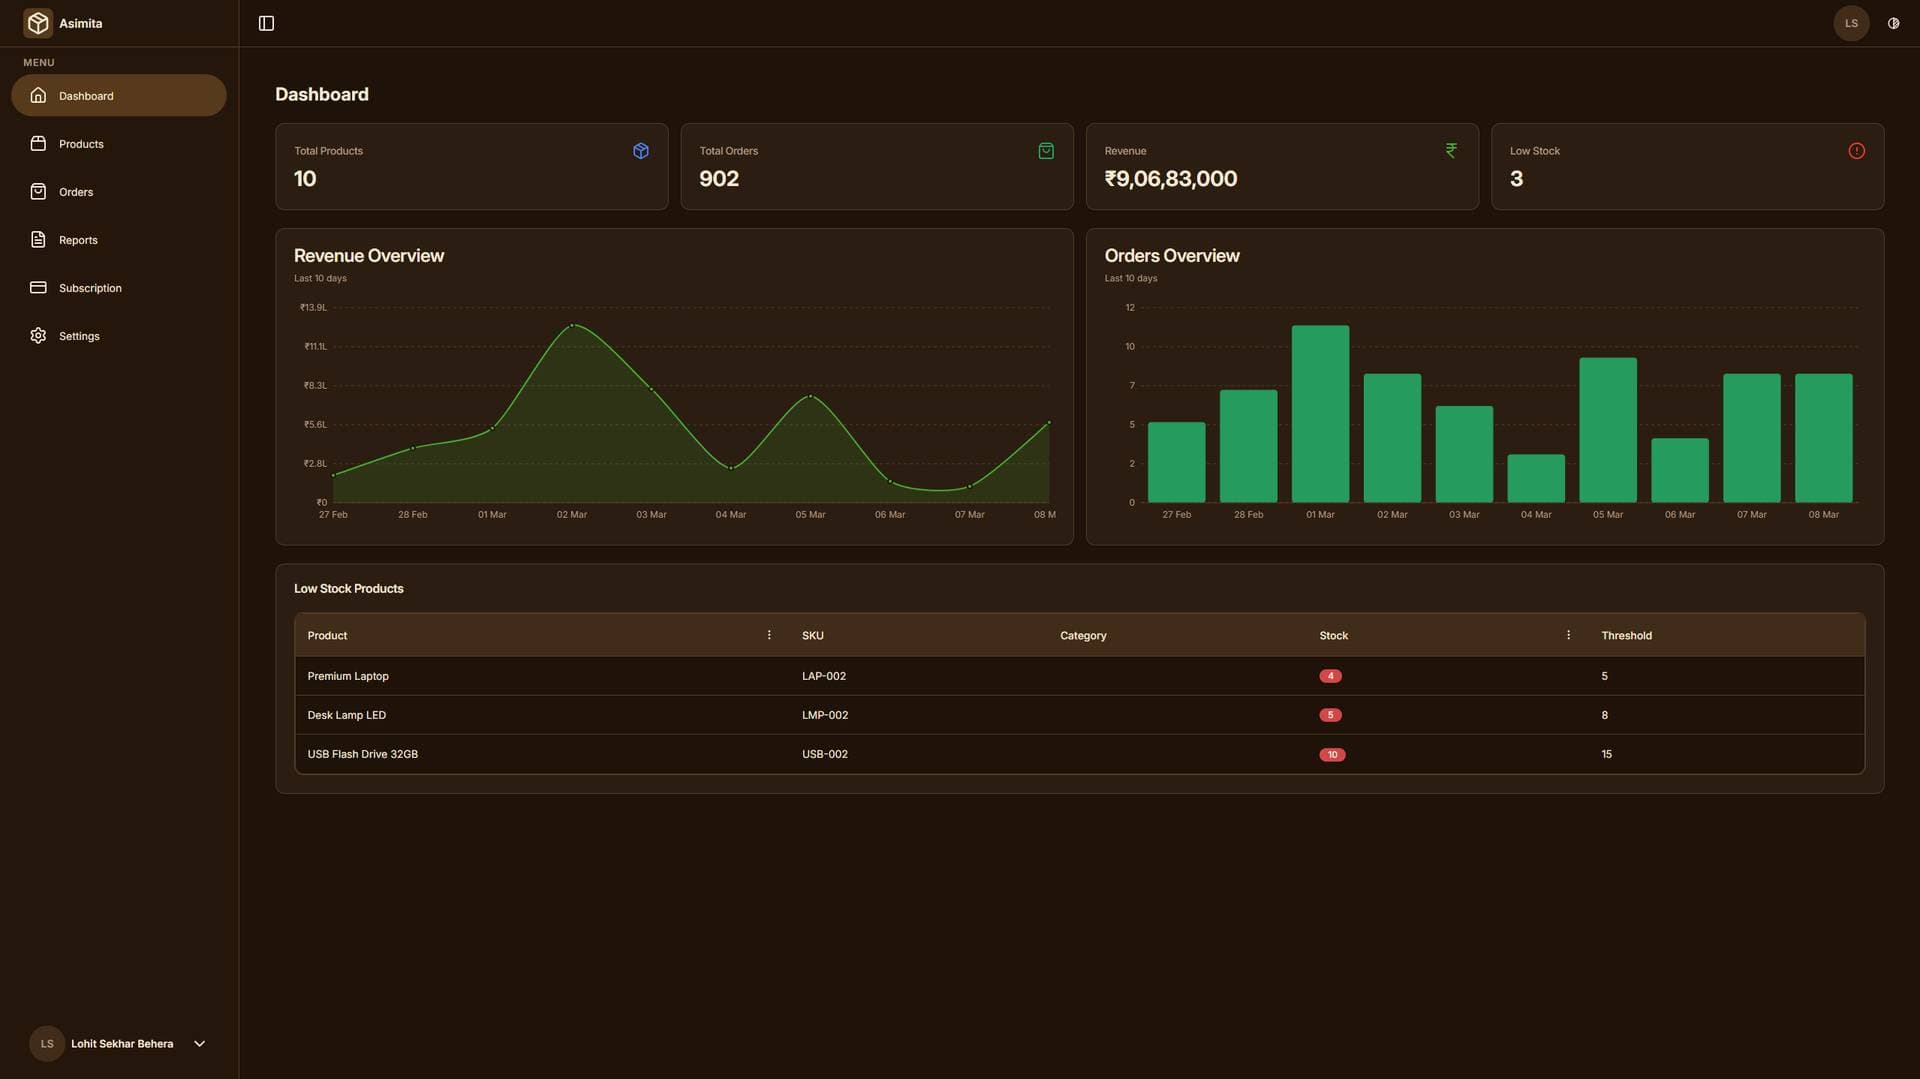Click the Reports document icon

click(38, 239)
